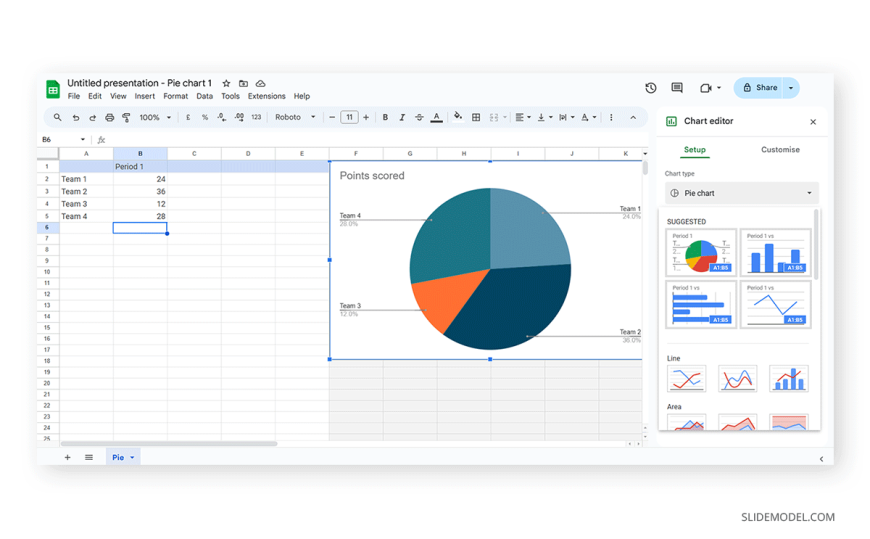
Task: Open the File menu
Action: pyautogui.click(x=74, y=96)
